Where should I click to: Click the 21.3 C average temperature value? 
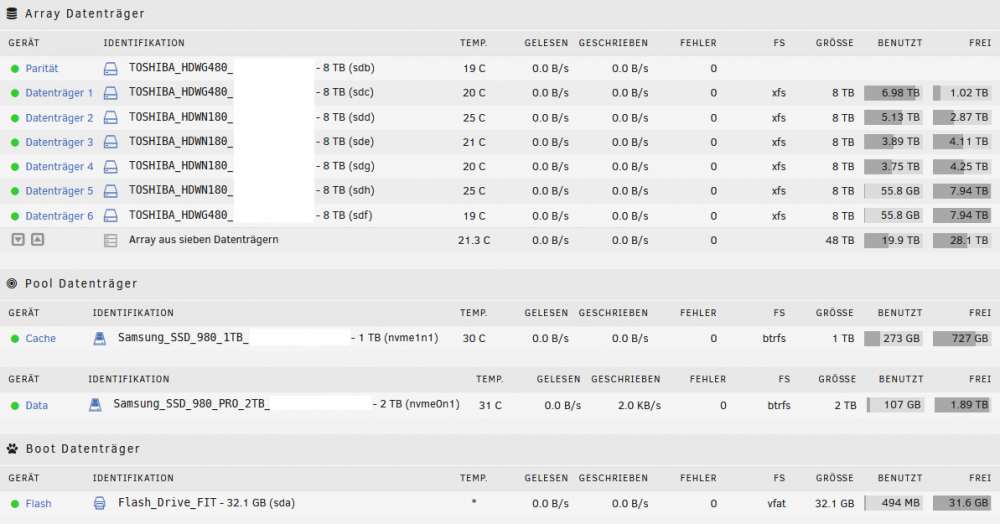click(474, 240)
